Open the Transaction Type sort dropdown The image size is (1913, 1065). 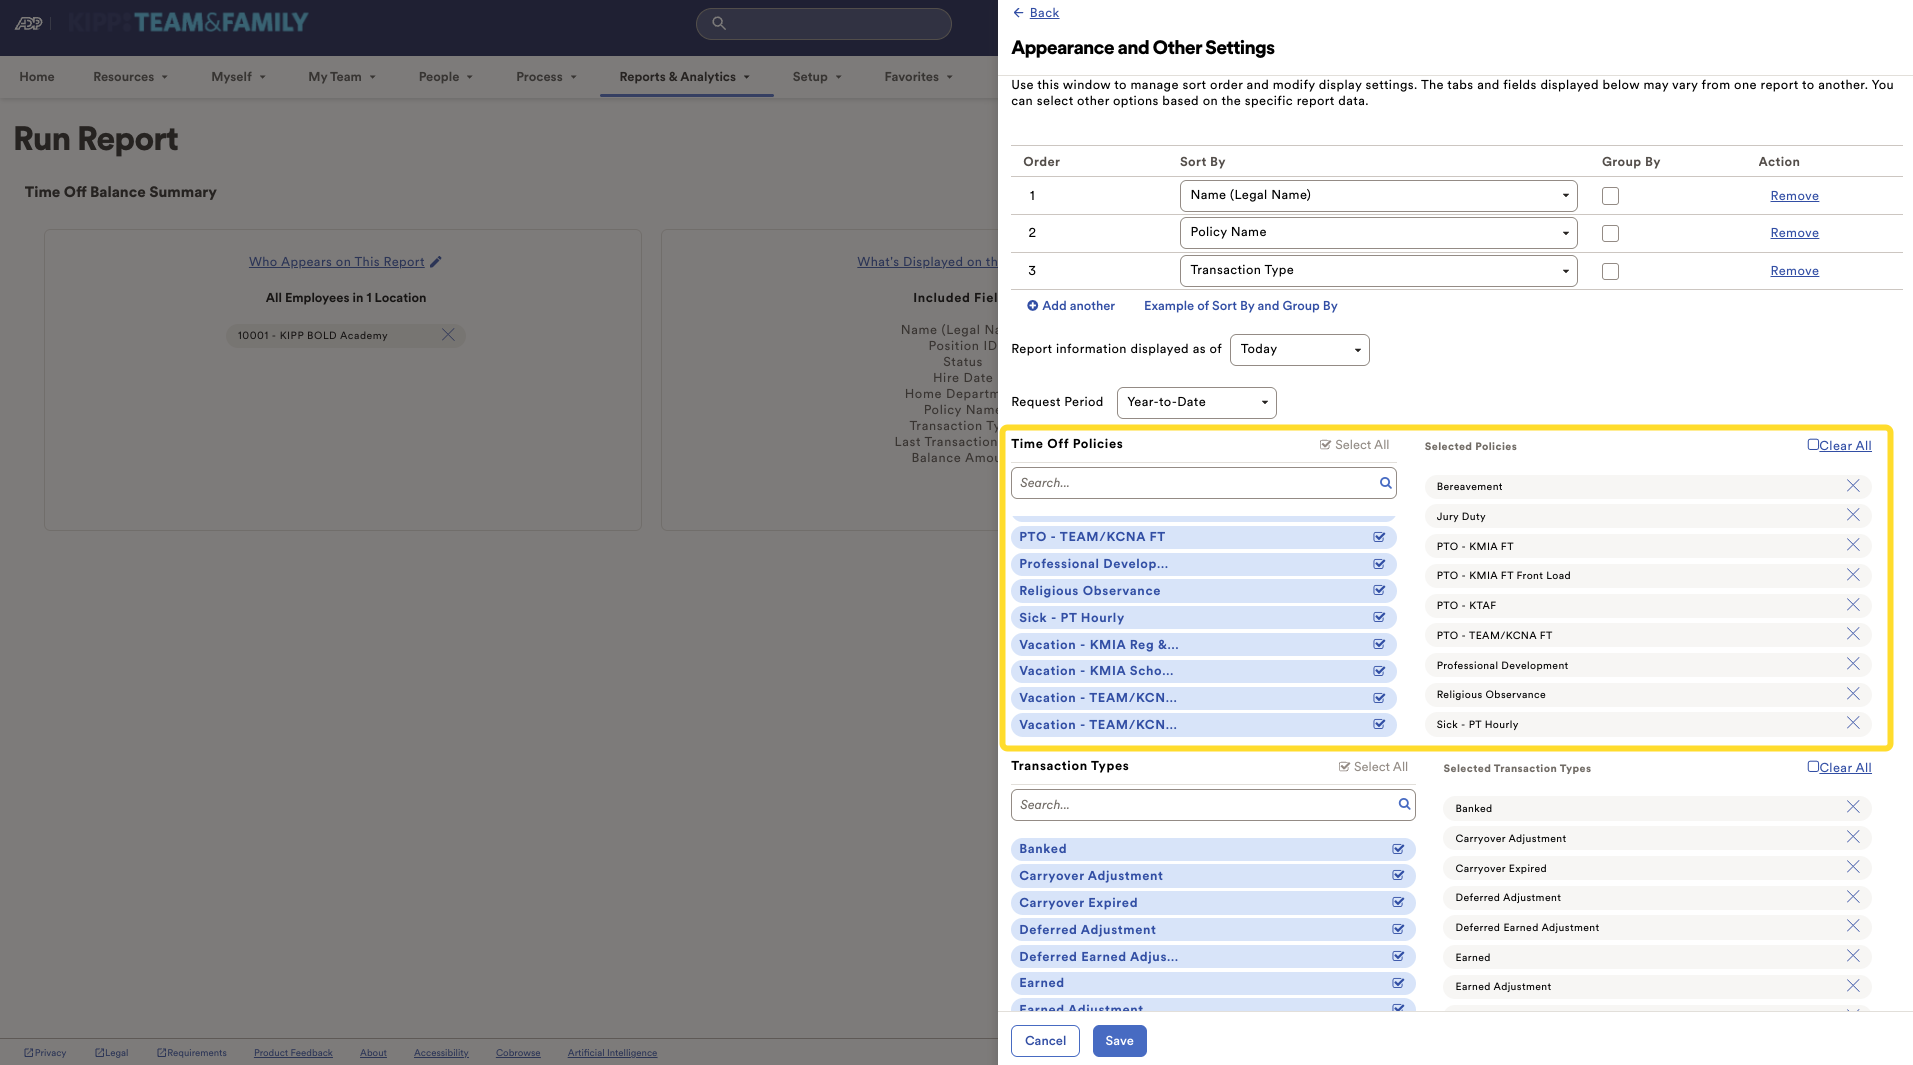point(1377,271)
